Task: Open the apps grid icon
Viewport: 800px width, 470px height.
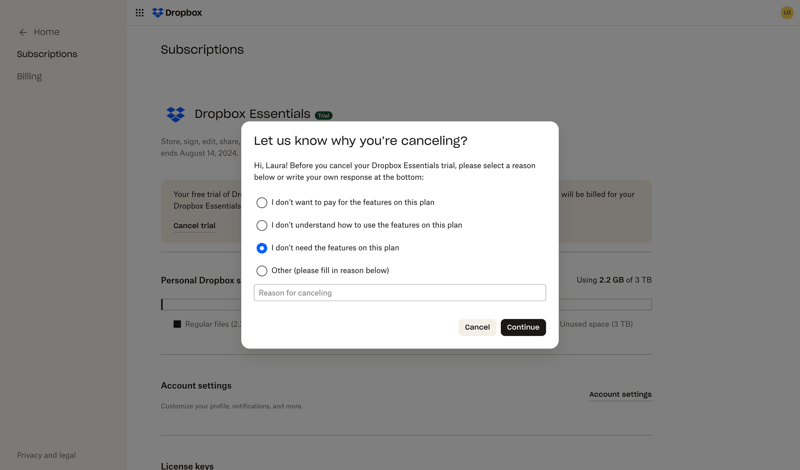Action: pos(139,13)
